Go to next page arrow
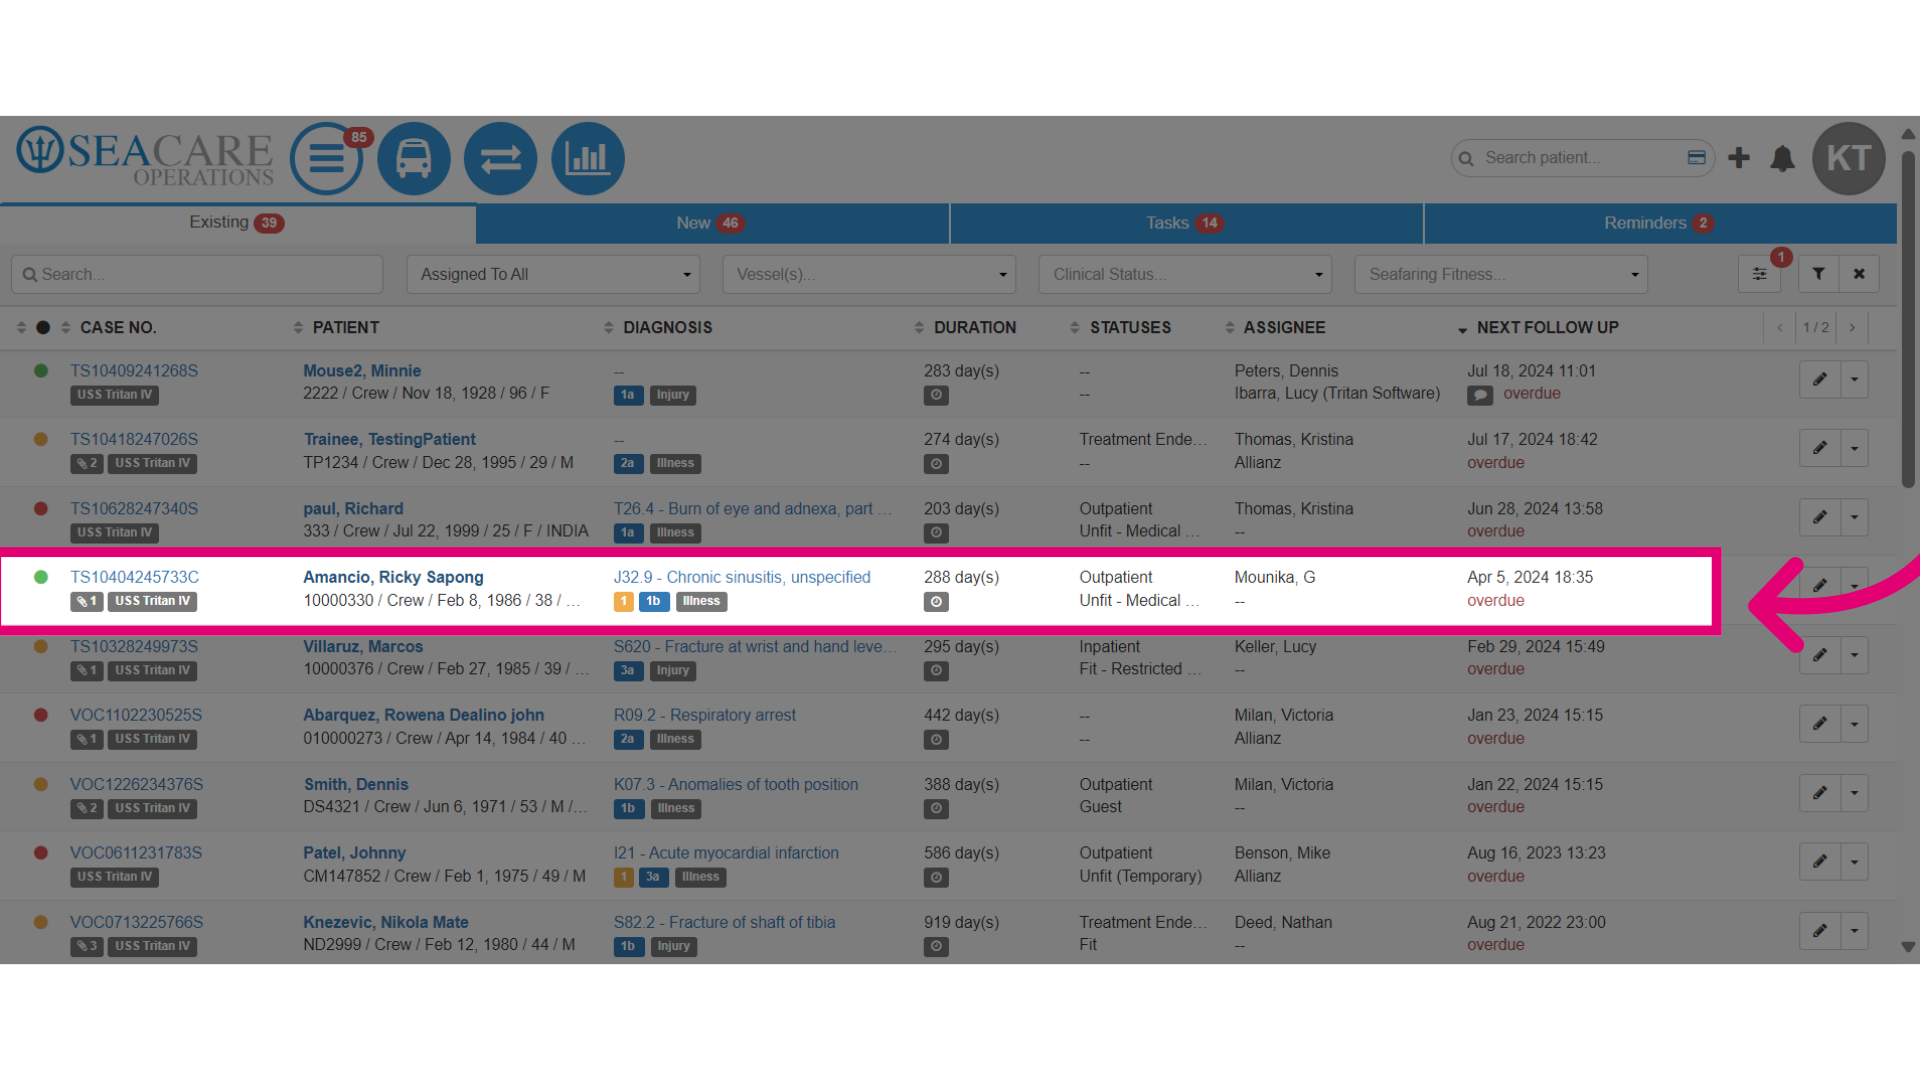The image size is (1920, 1080). (1852, 328)
